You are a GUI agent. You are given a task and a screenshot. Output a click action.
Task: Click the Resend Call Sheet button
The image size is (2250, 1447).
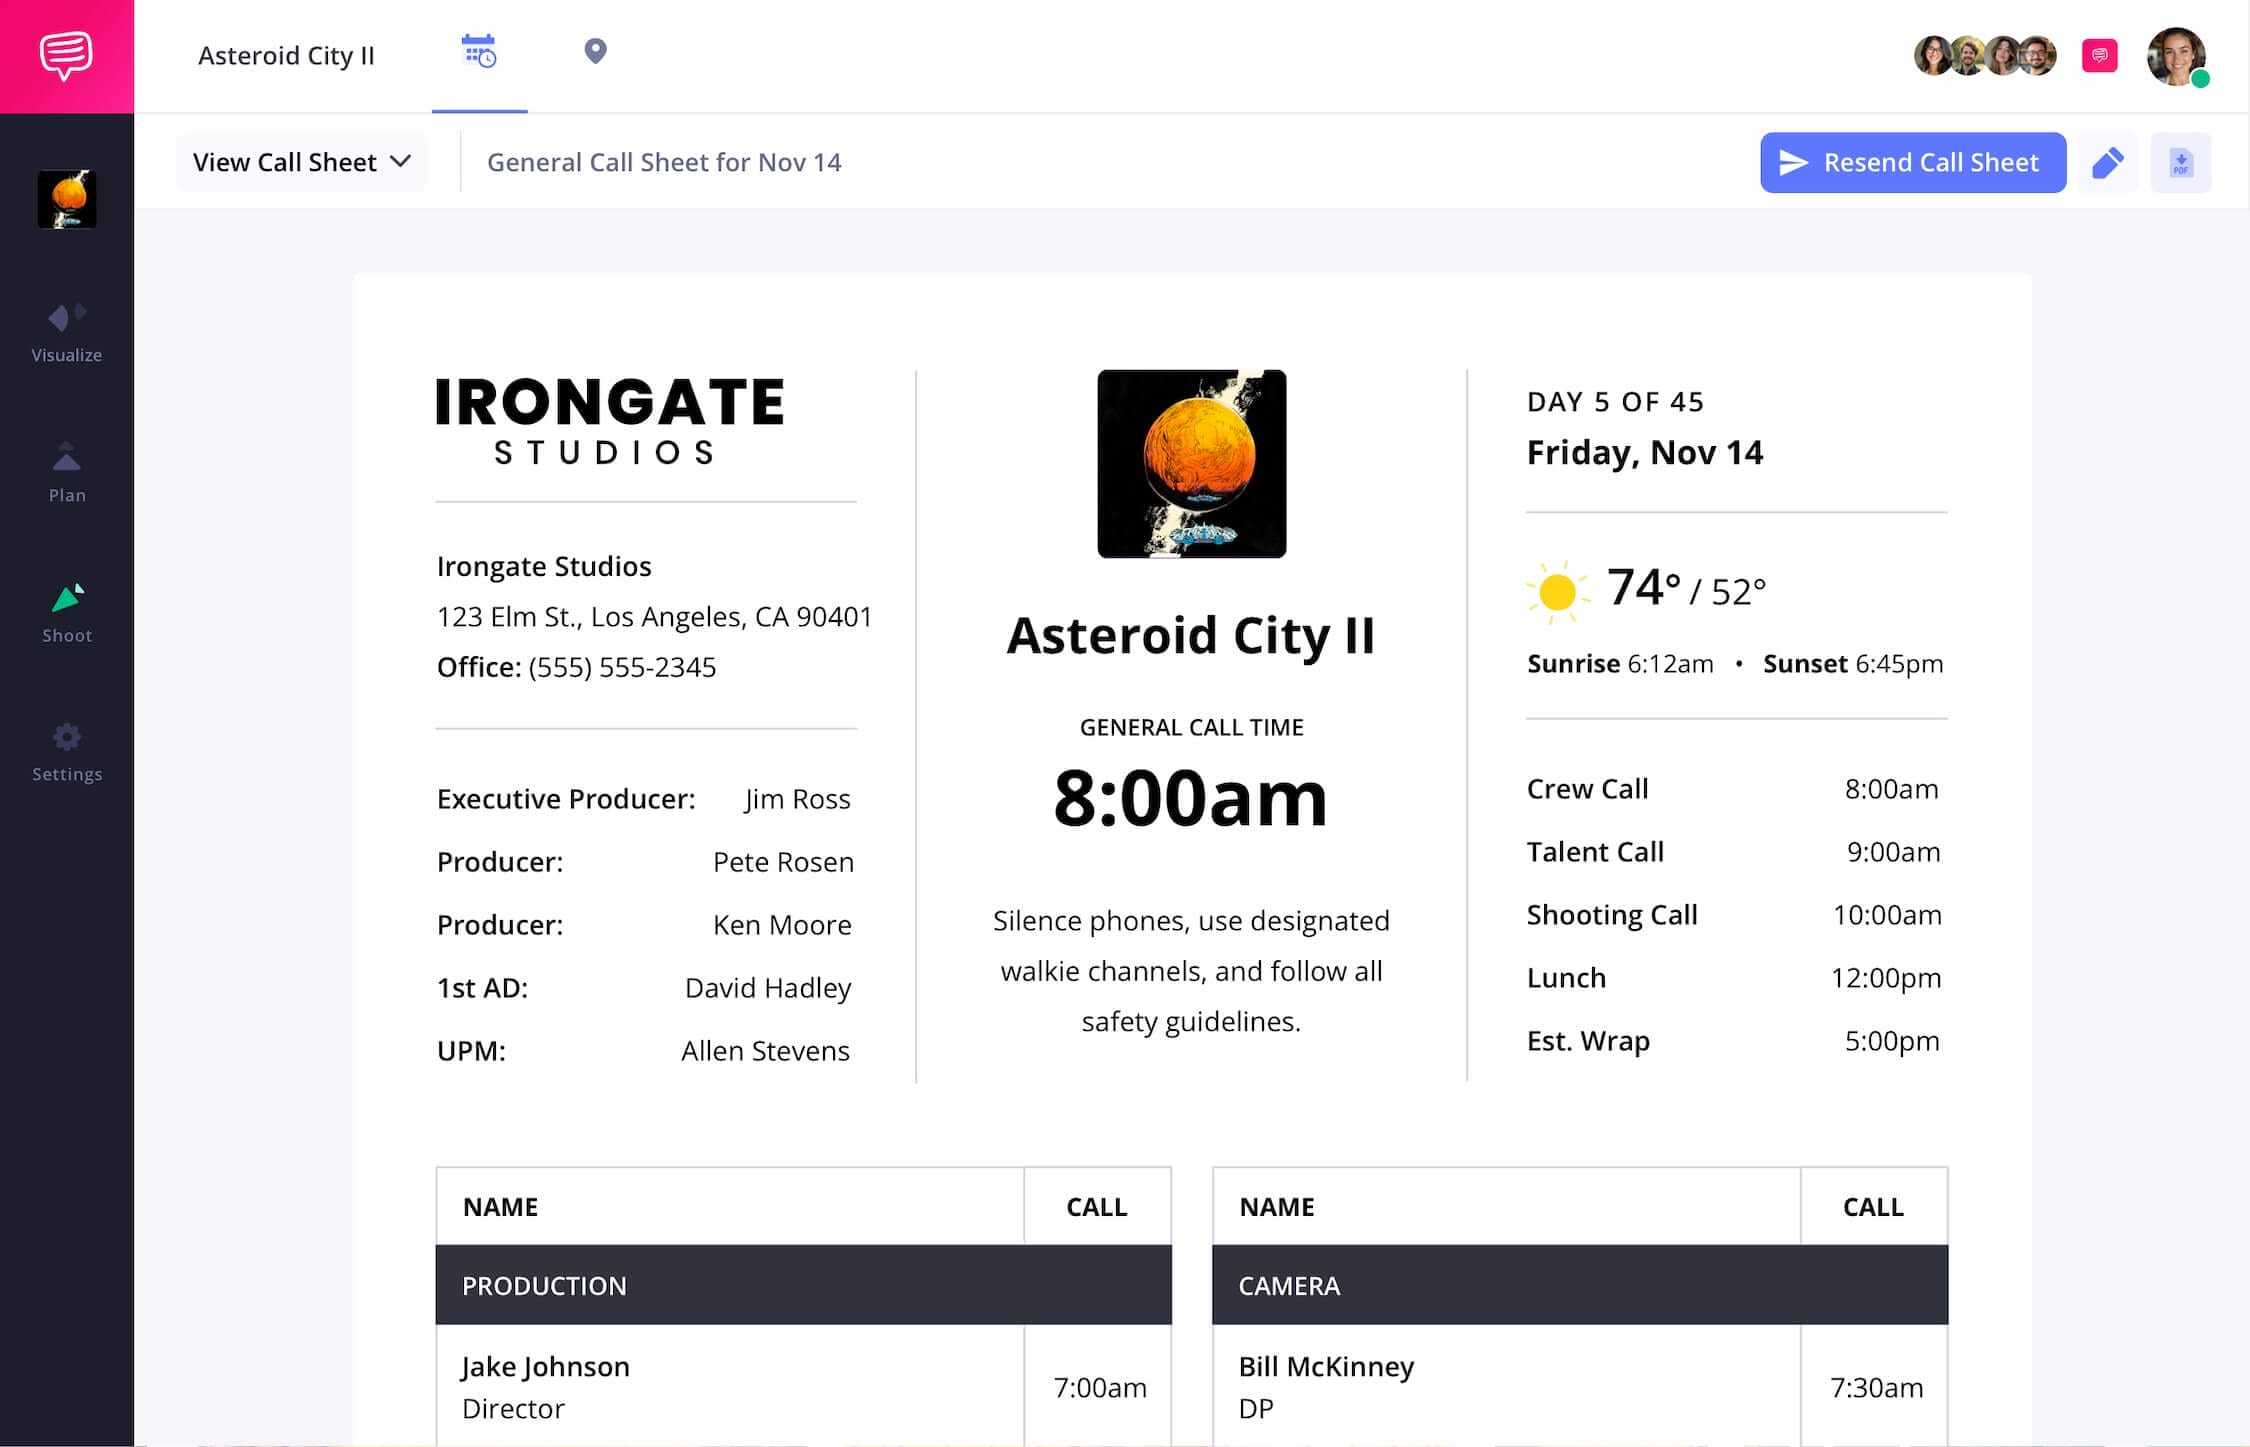[1911, 161]
